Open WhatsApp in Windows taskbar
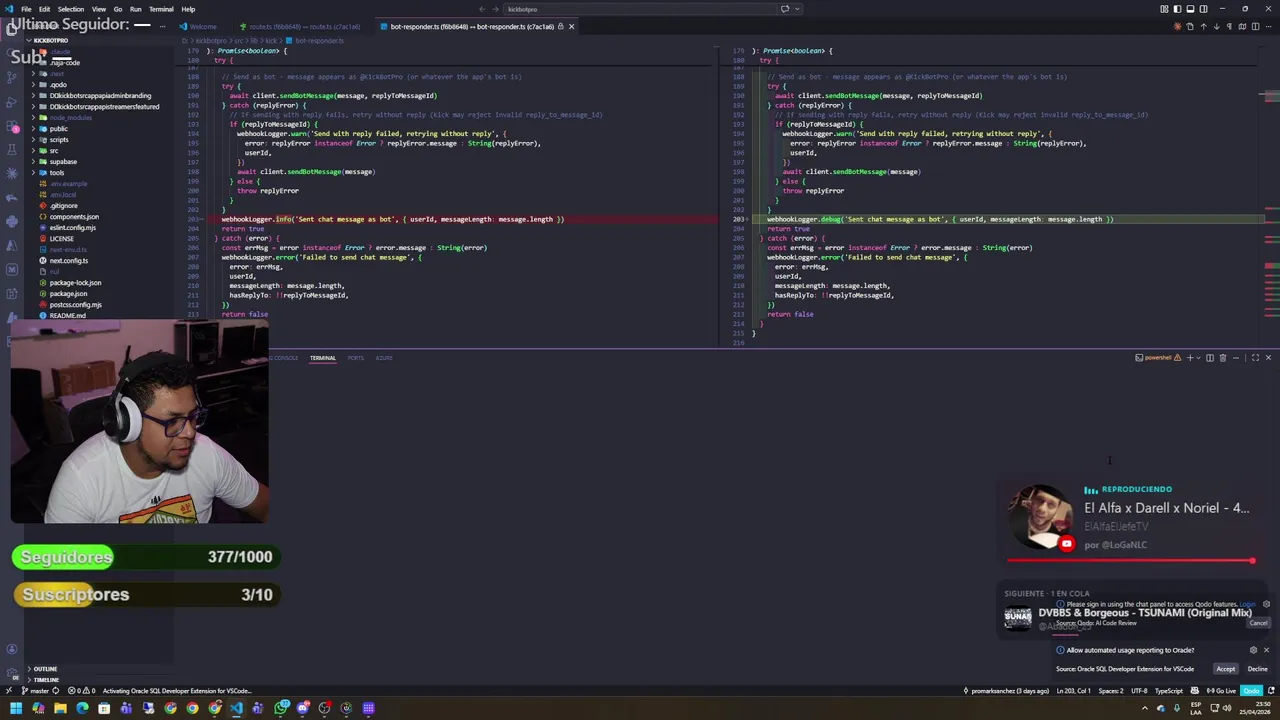This screenshot has width=1280, height=720. (282, 708)
